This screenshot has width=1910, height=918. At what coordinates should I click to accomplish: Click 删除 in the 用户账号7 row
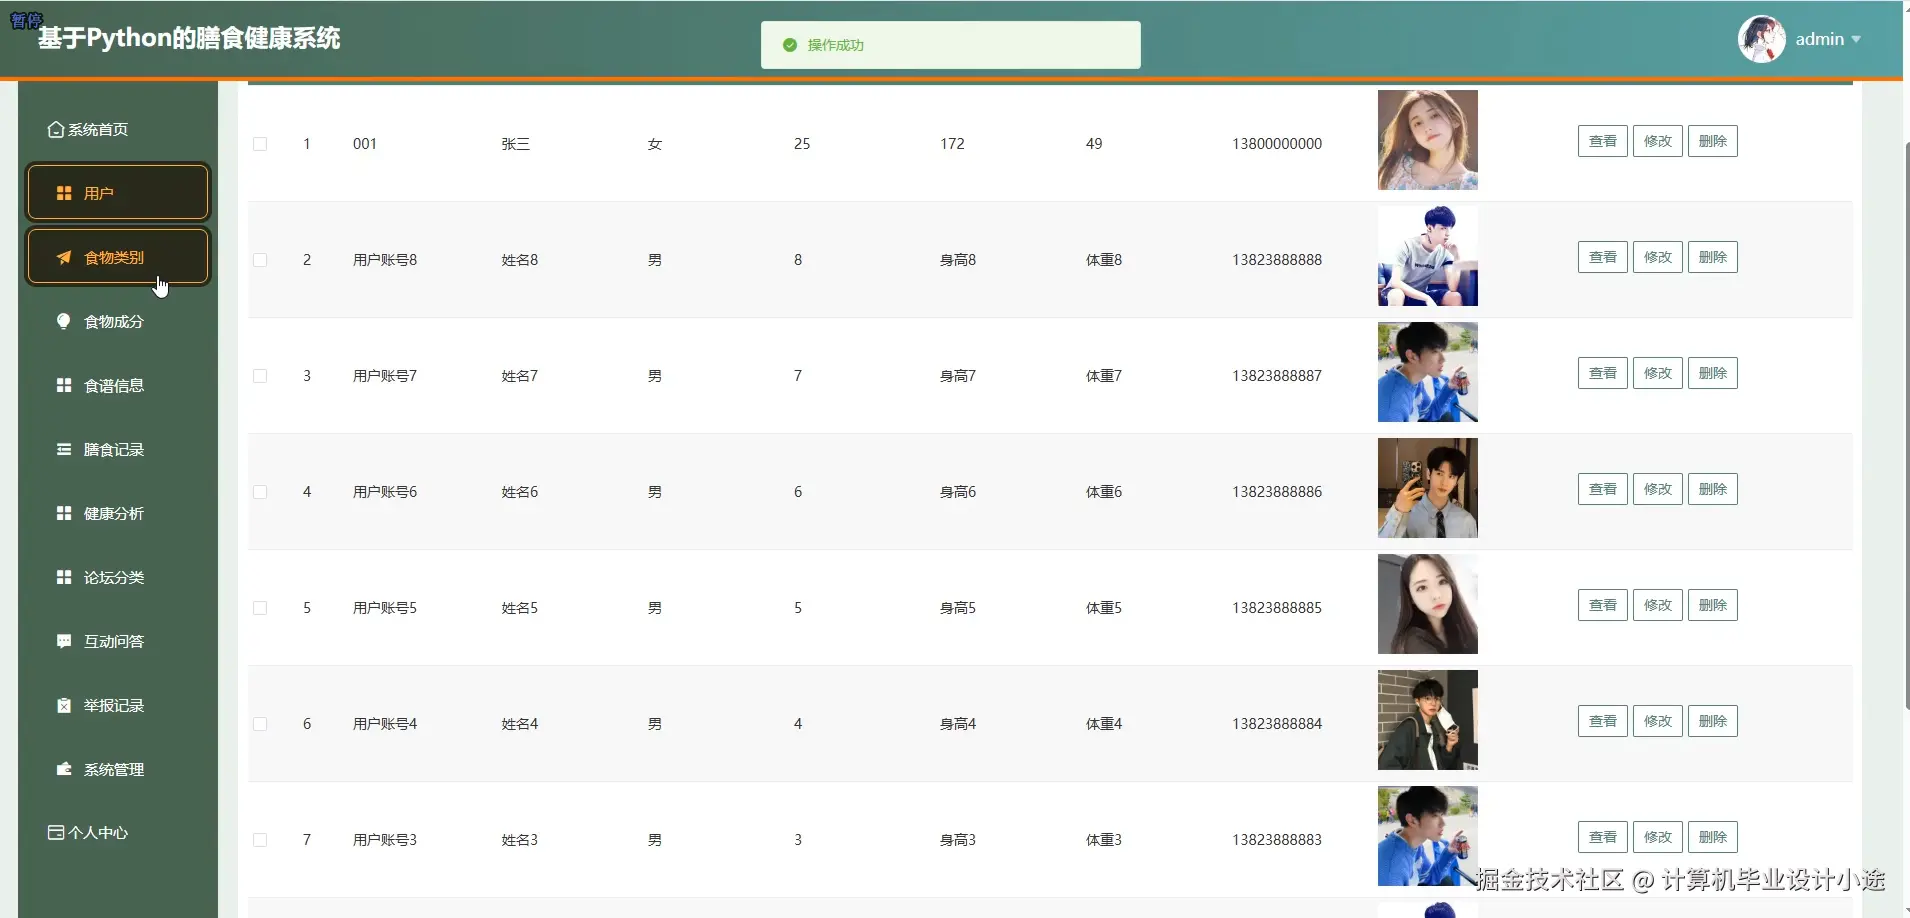click(1713, 373)
